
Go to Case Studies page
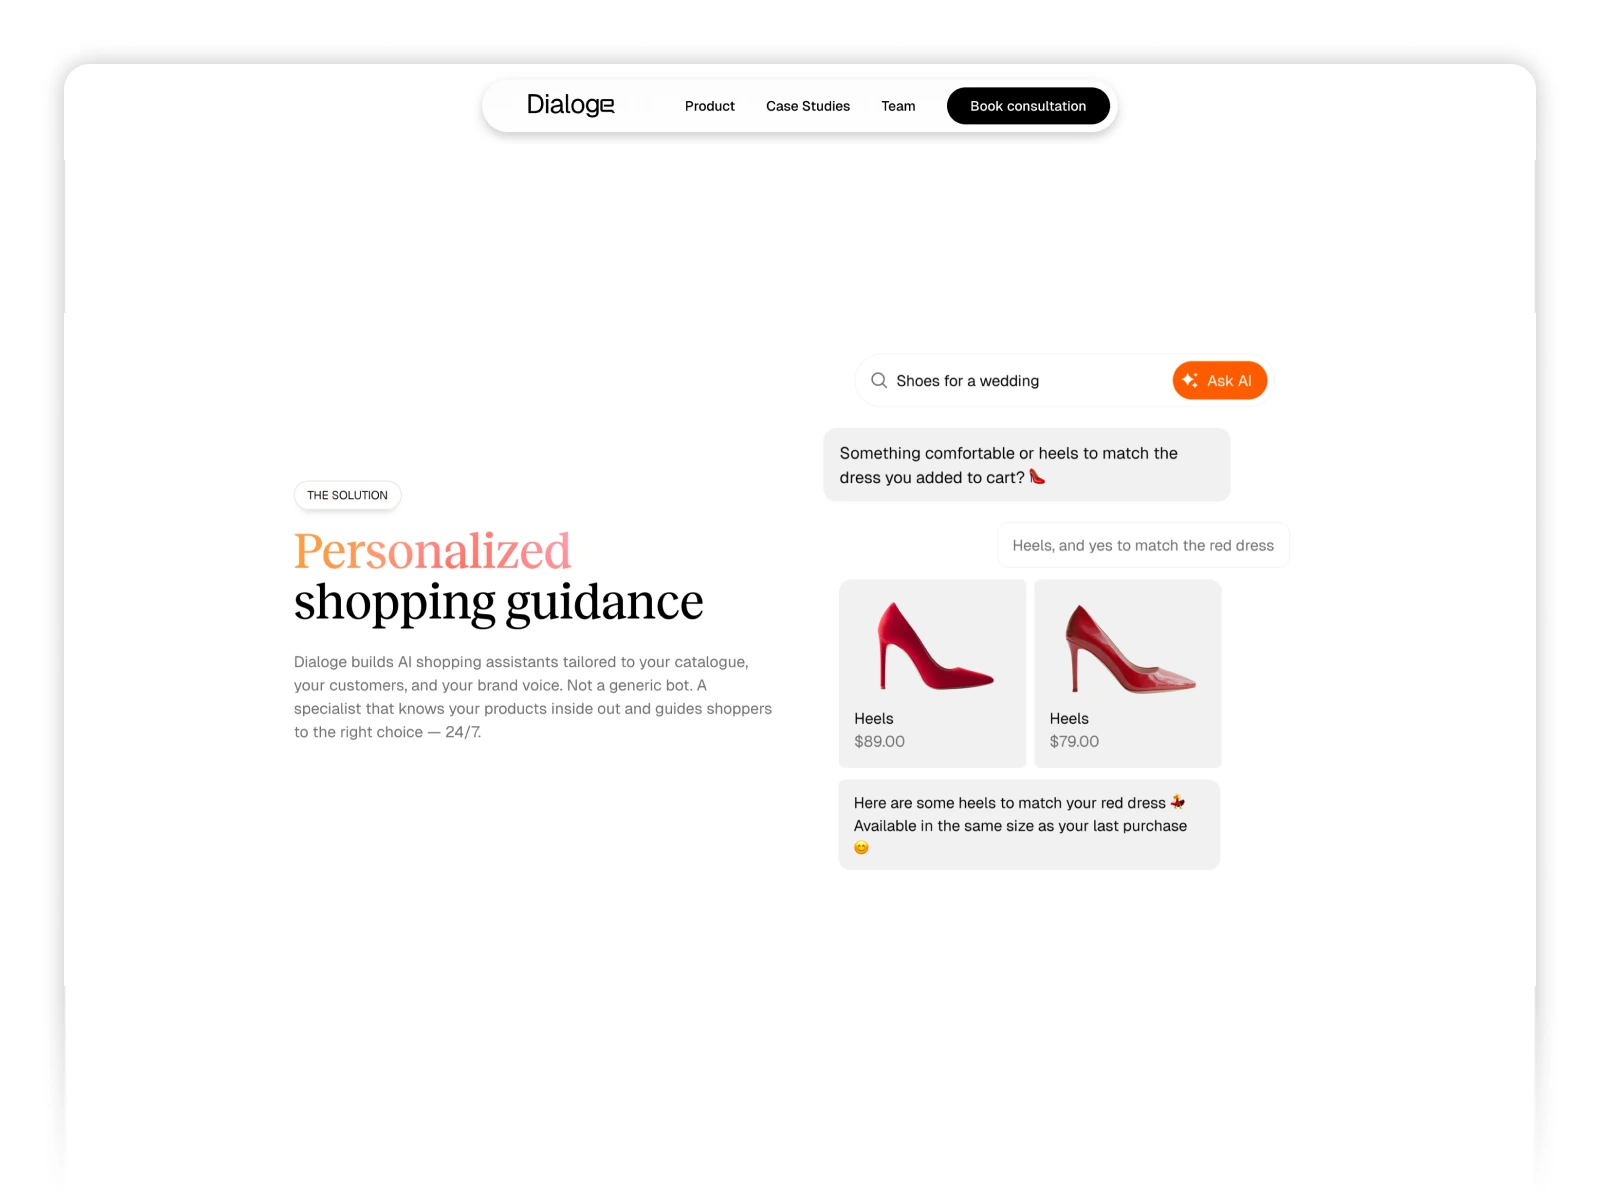pos(807,106)
